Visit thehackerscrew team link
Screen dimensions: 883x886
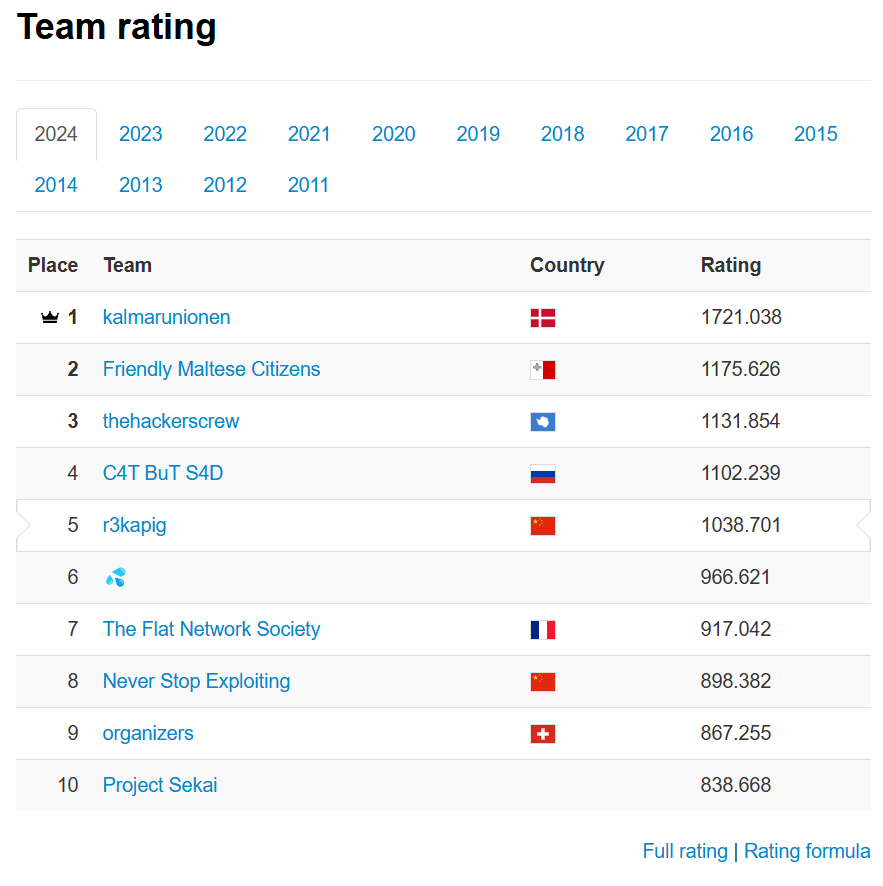click(x=171, y=422)
